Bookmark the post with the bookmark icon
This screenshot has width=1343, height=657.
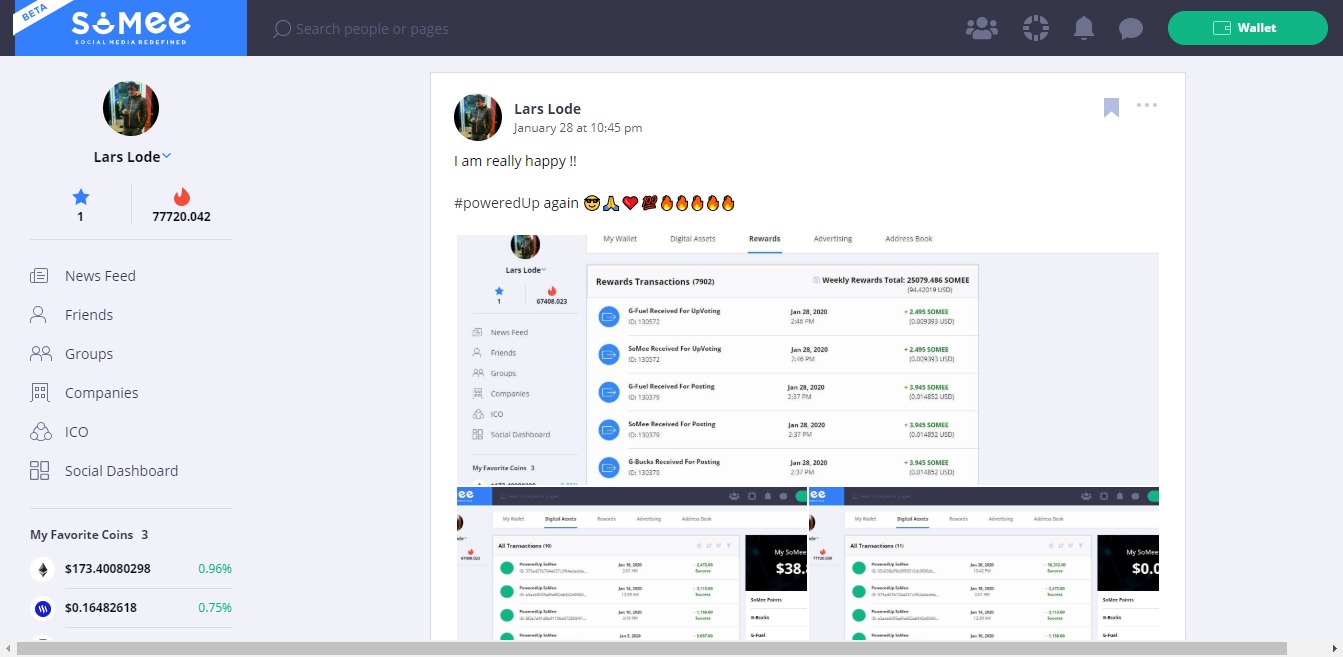point(1111,107)
